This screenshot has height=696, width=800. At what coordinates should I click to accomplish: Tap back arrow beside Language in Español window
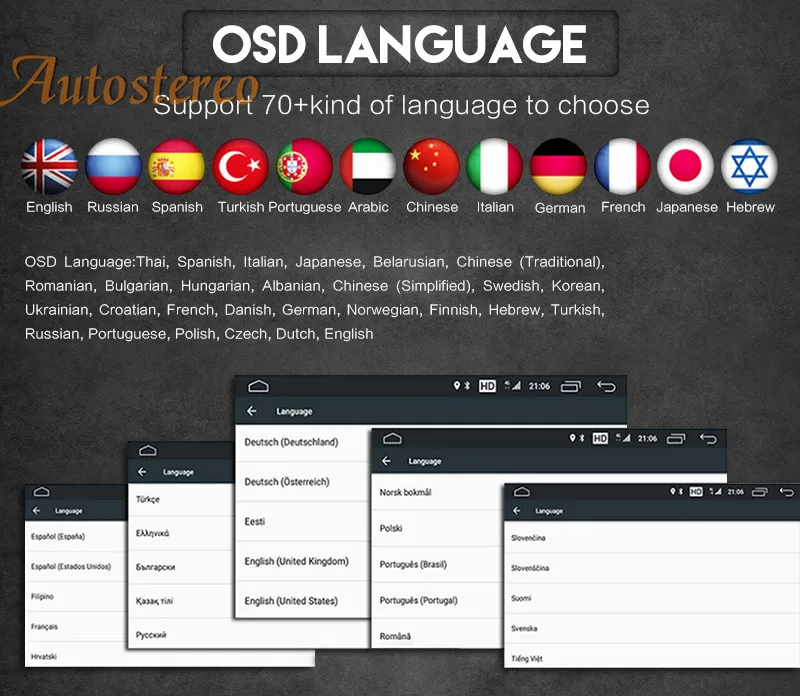point(36,511)
